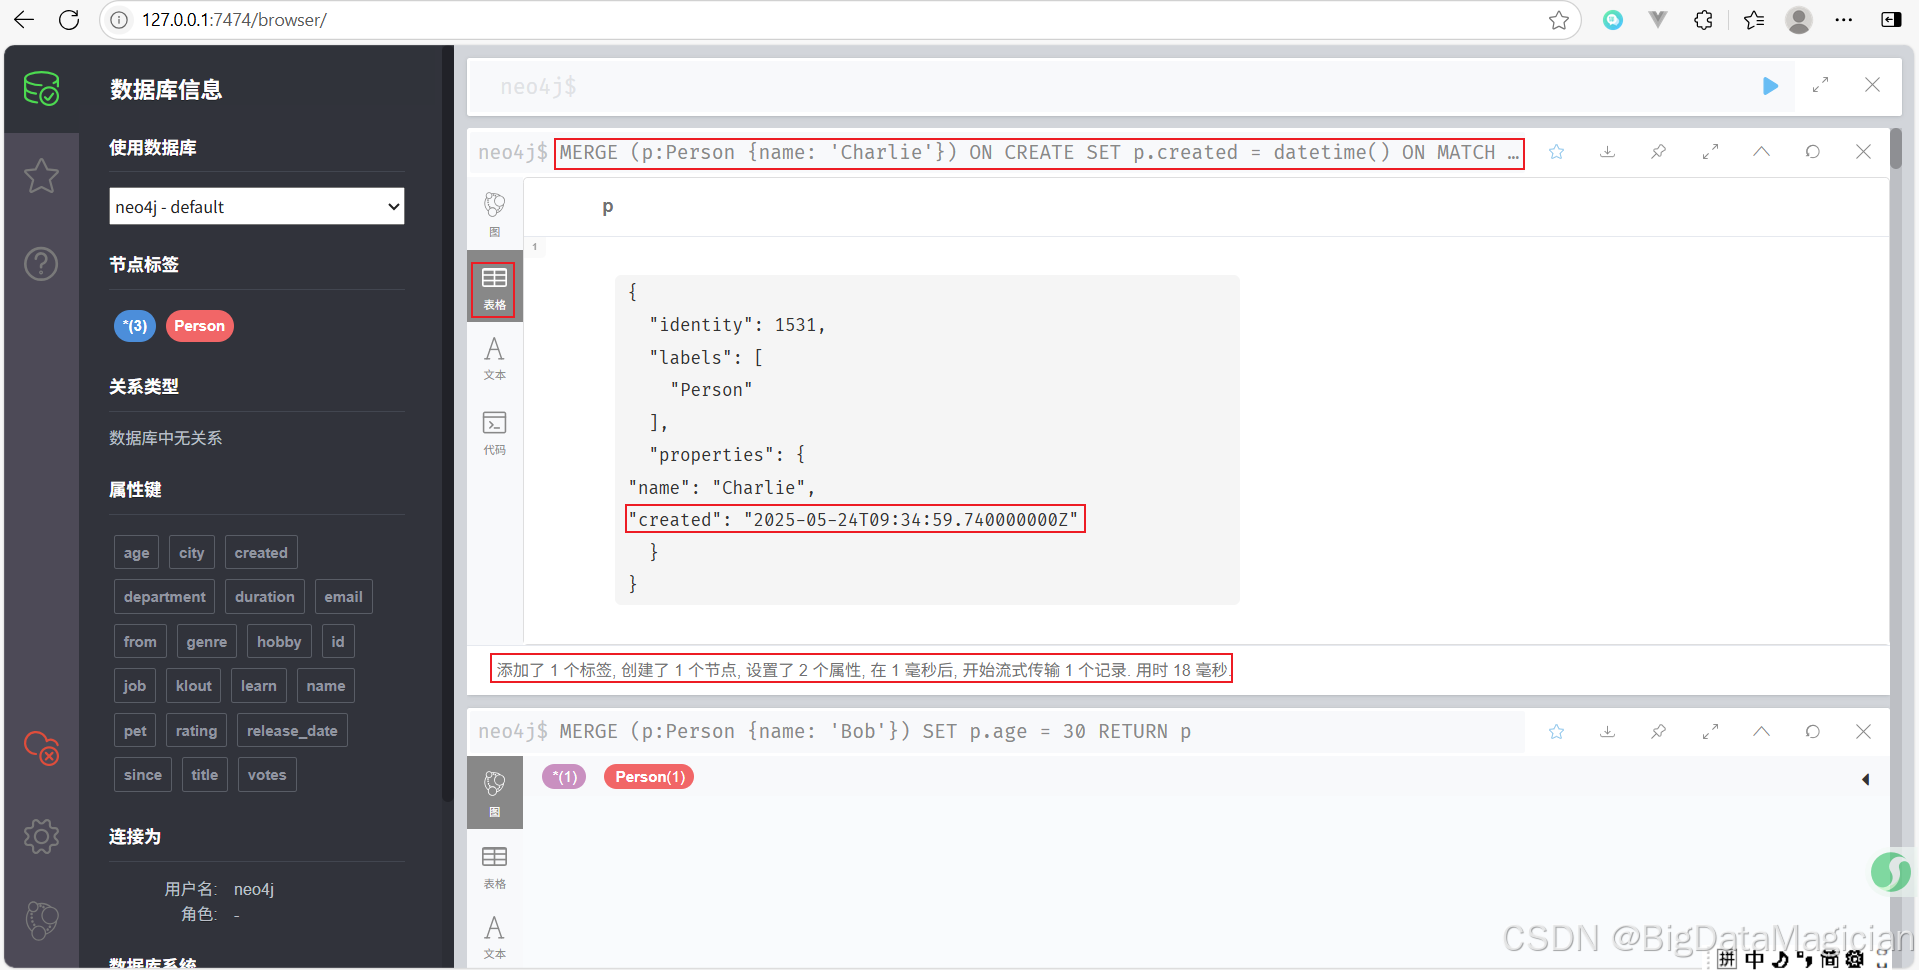
Task: Open the about Neo4j sidebar icon
Action: tap(41, 920)
